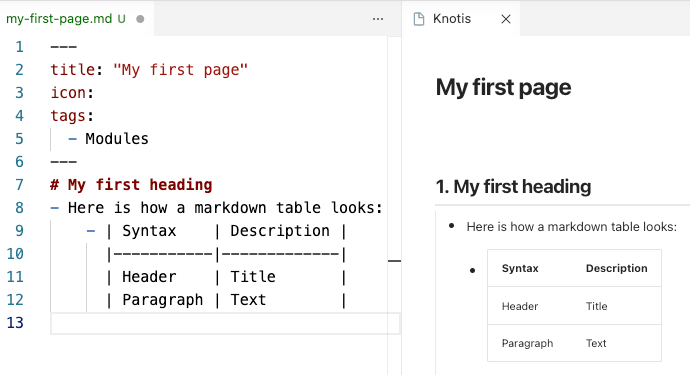Click line number 5 in the gutter
Viewport: 690px width, 375px height.
[19, 139]
